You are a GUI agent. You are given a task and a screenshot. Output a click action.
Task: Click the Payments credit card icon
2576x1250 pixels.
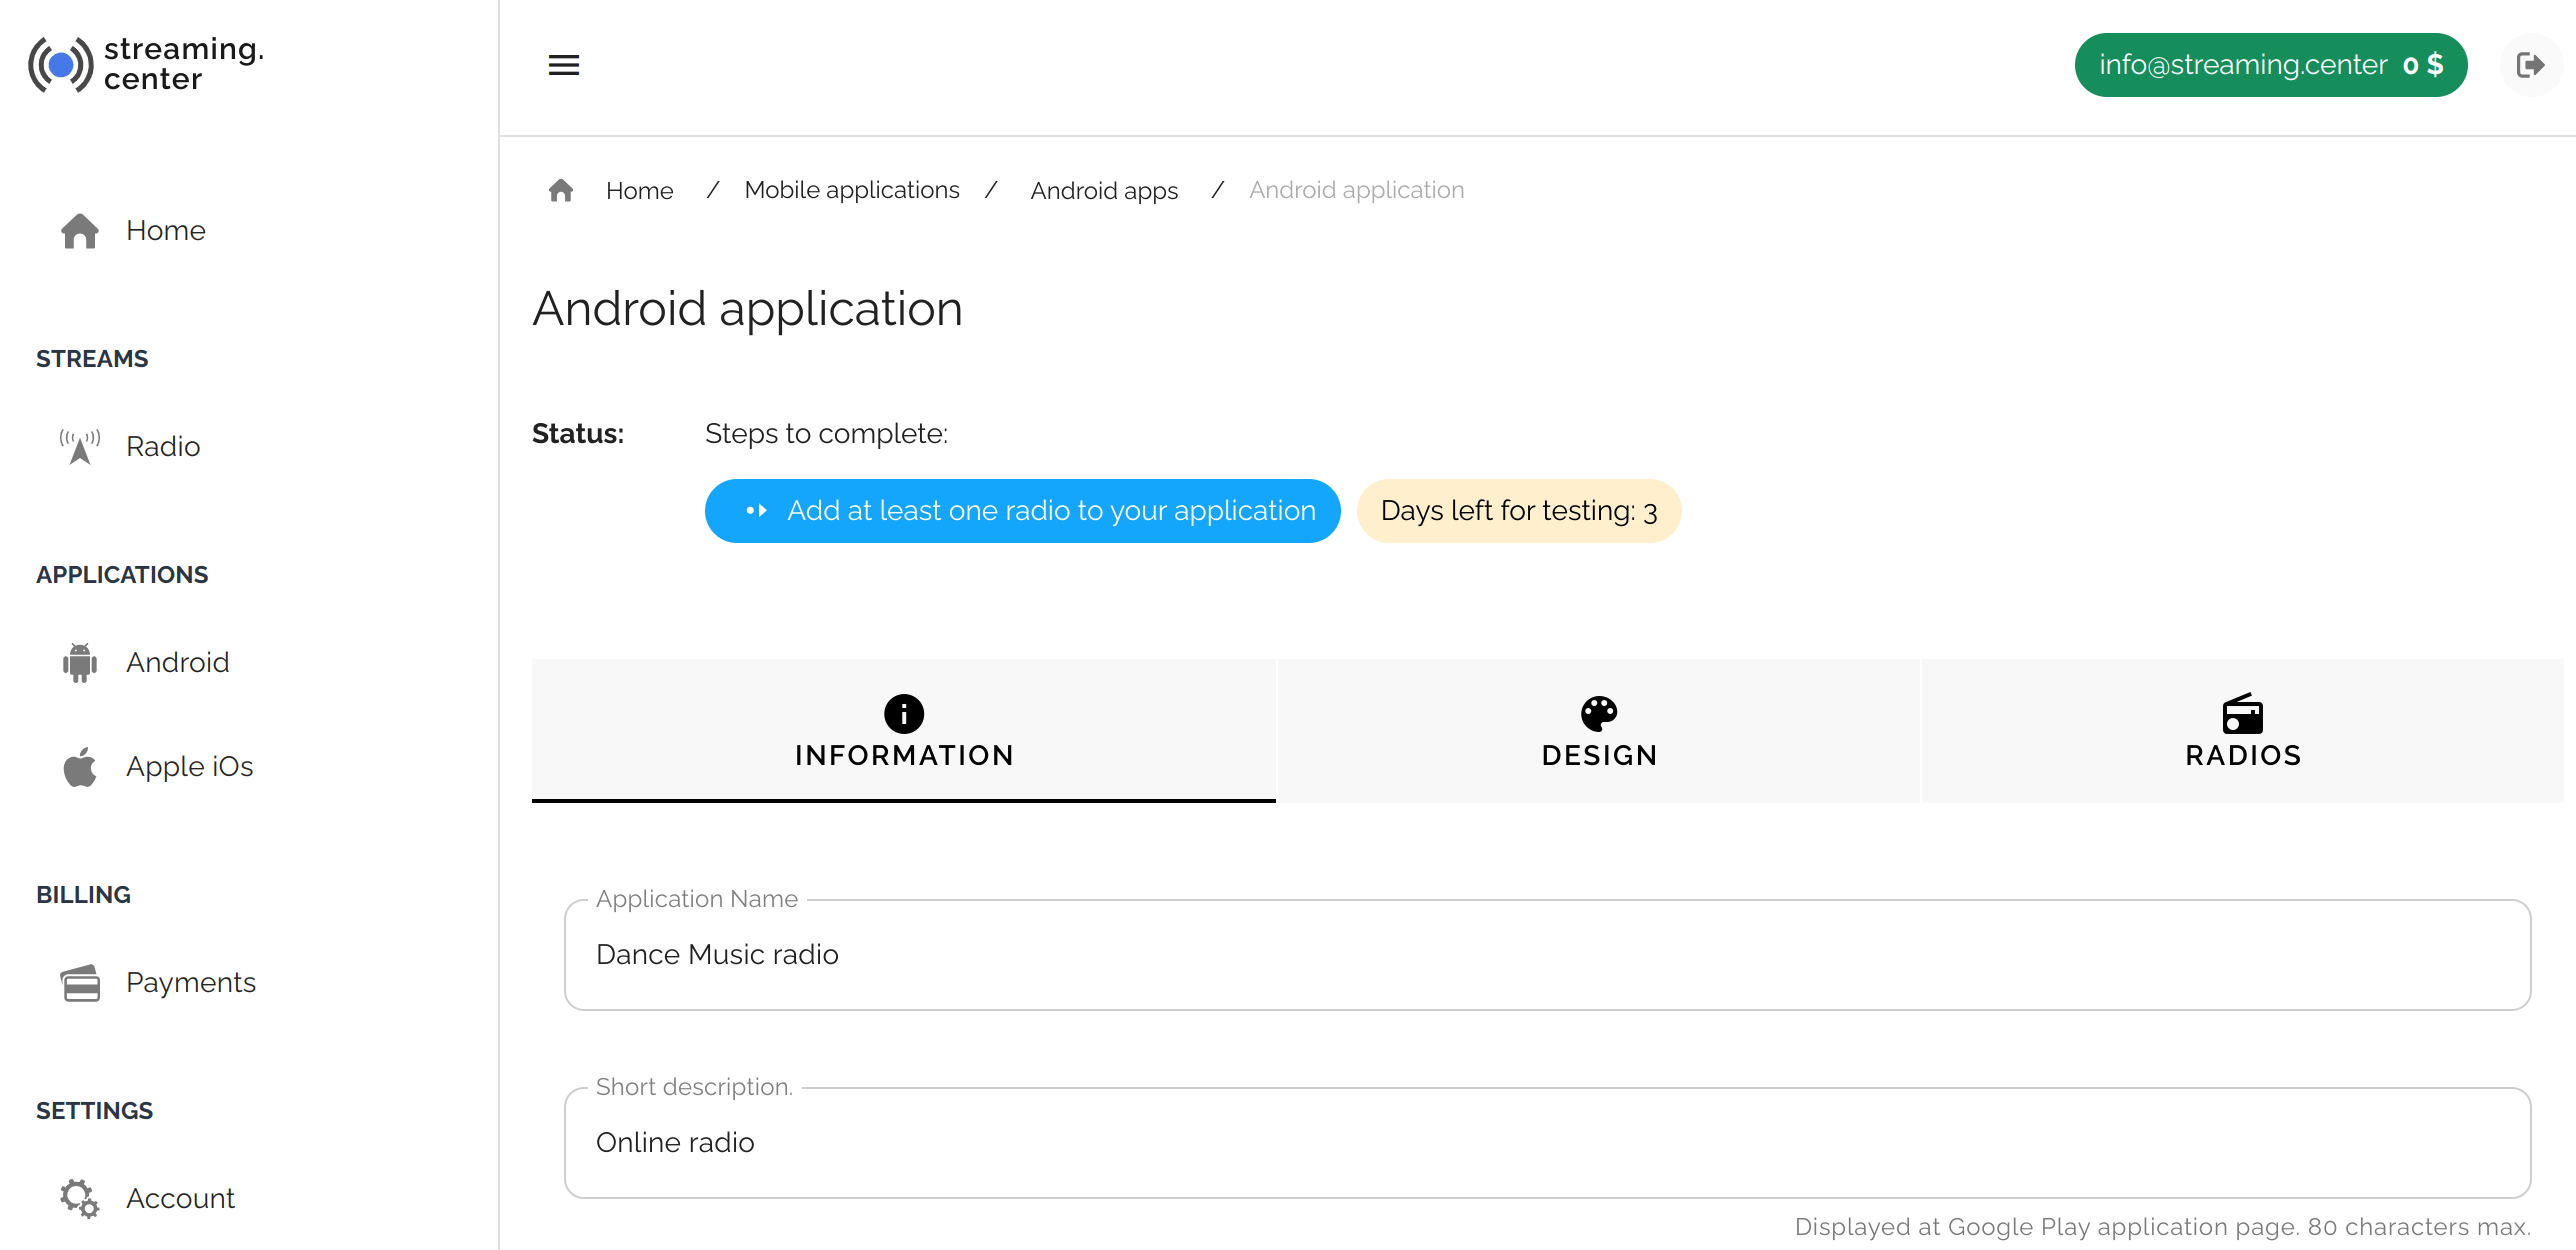point(80,982)
